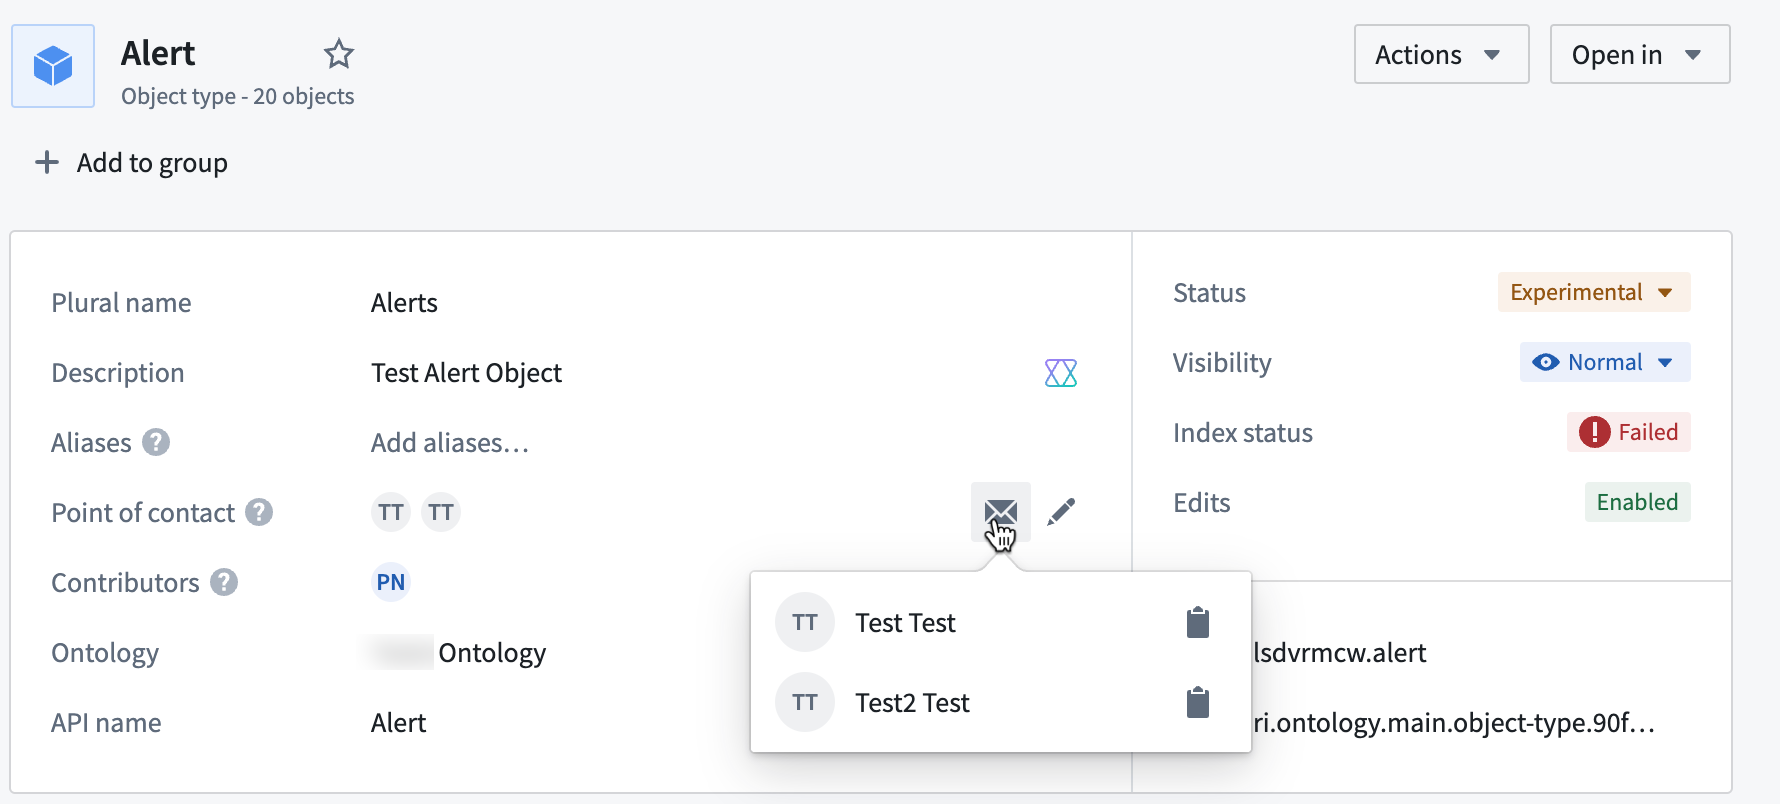Screen dimensions: 1780x804
Task: Click the Alert API name value
Action: click(x=398, y=722)
